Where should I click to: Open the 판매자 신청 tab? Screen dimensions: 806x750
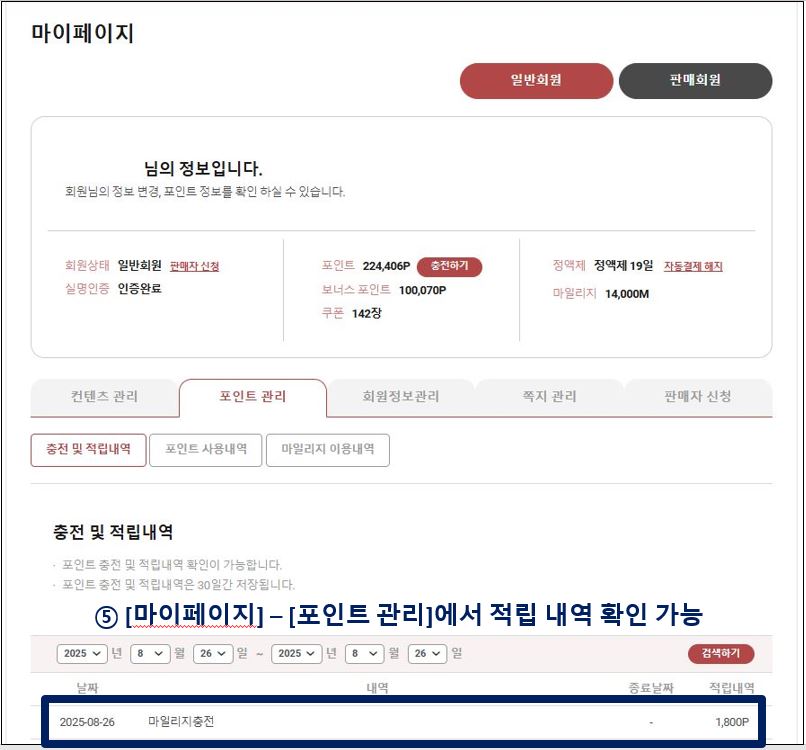[x=698, y=397]
